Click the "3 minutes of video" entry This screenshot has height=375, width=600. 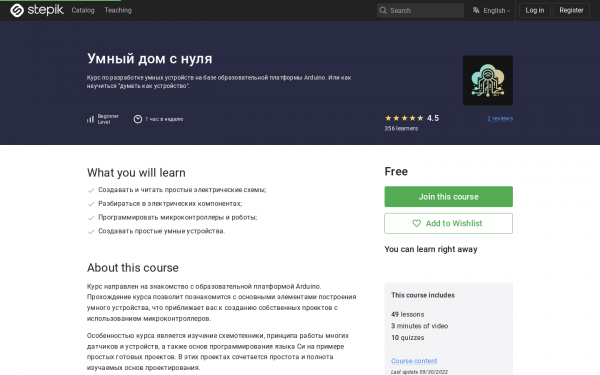tap(419, 326)
